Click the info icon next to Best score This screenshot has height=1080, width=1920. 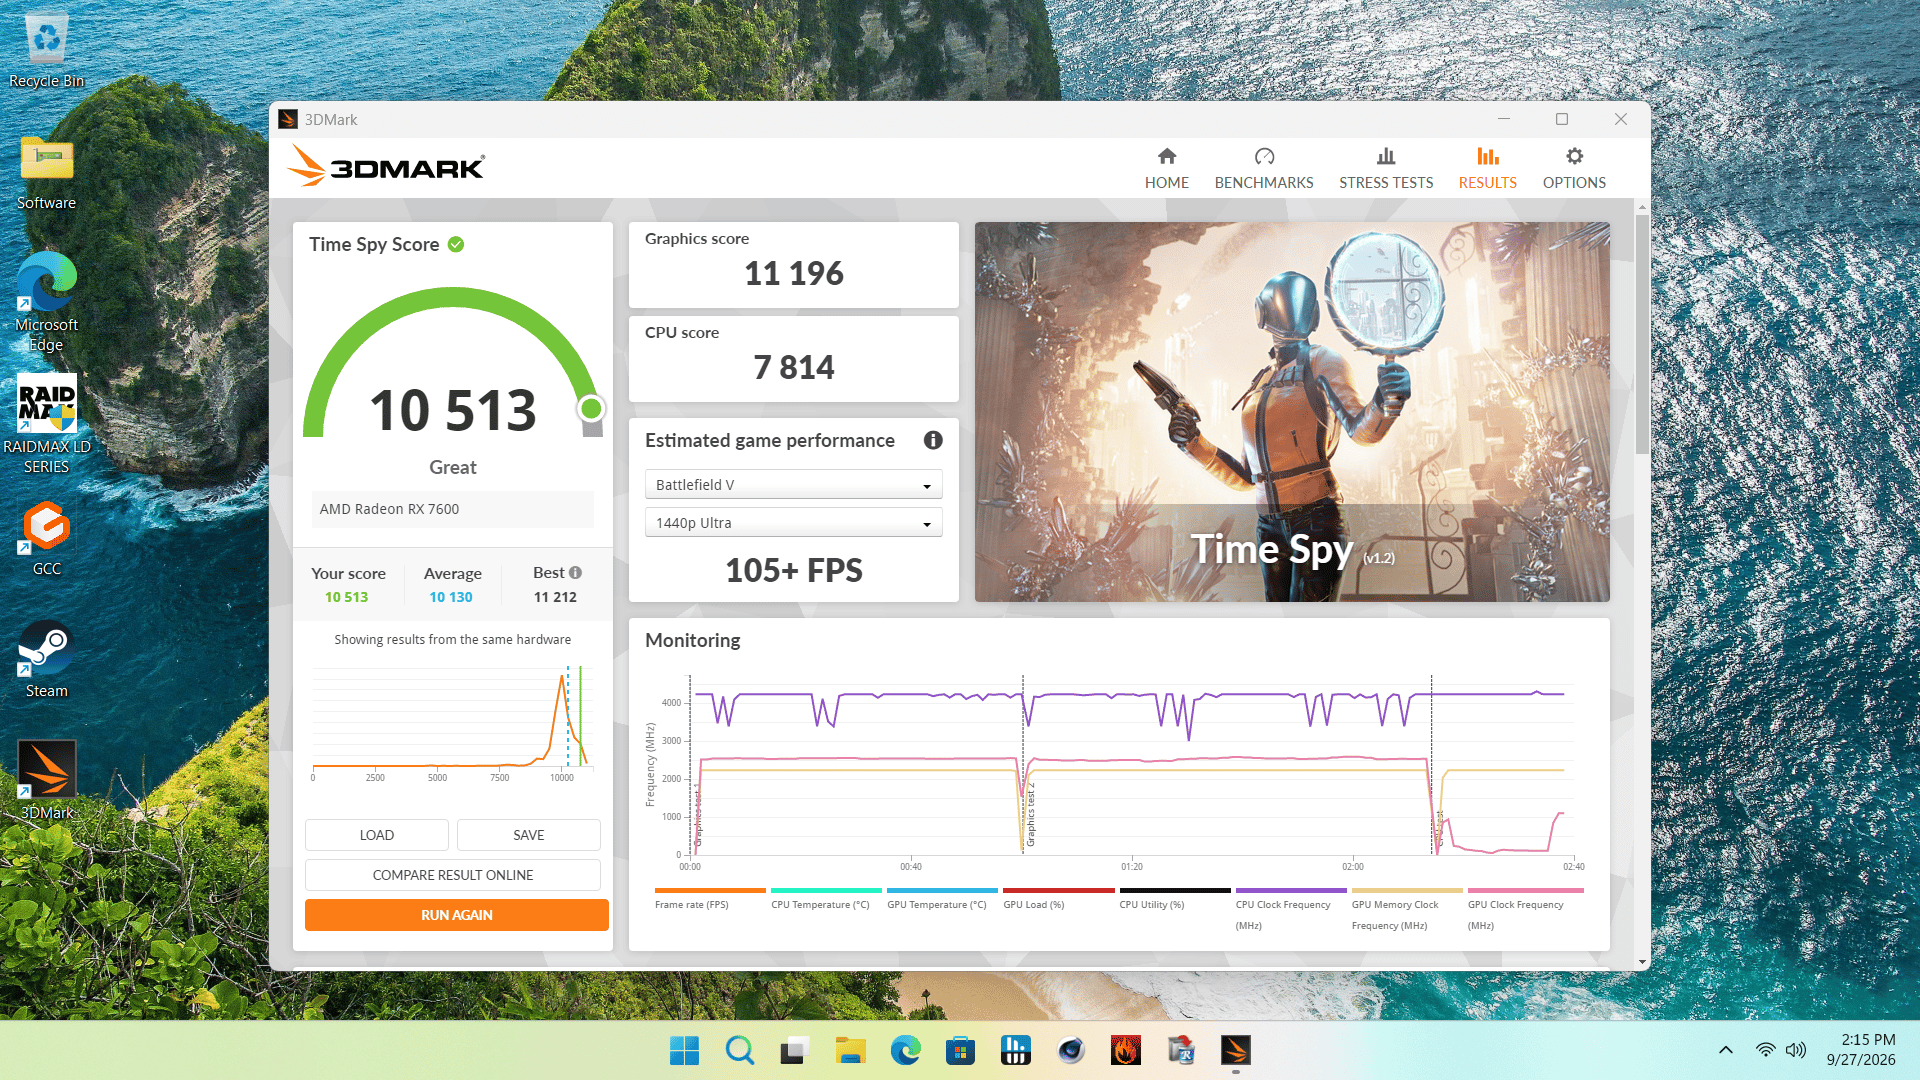pos(575,573)
